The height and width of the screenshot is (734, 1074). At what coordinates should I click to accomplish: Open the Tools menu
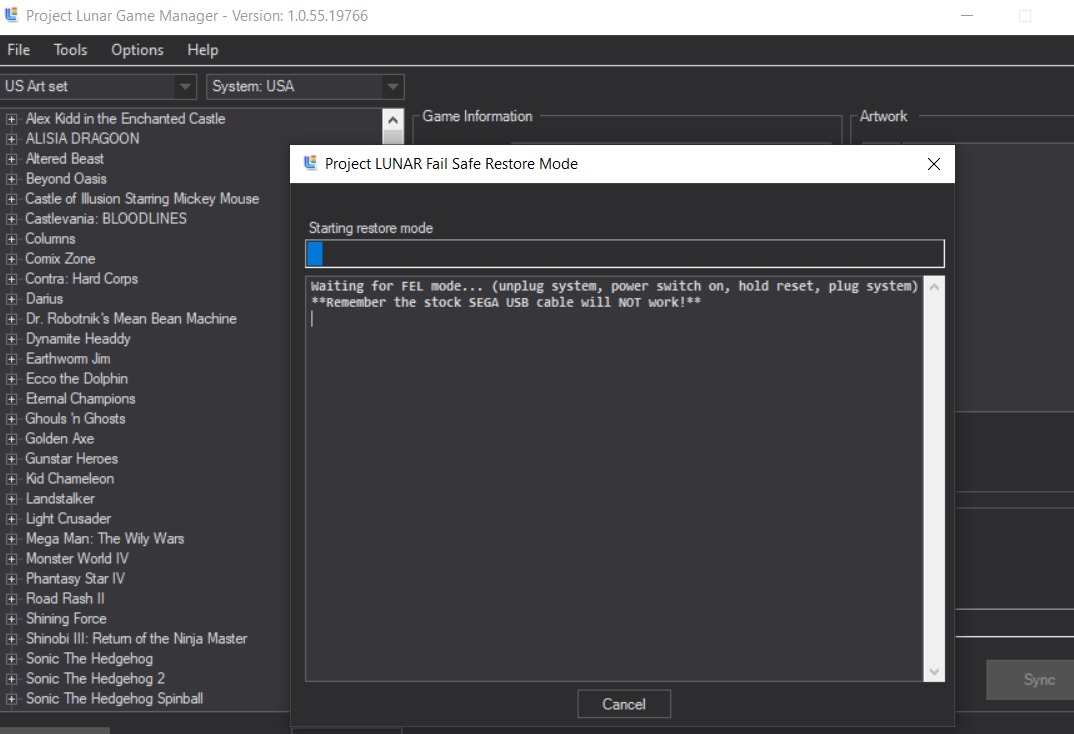(x=70, y=50)
